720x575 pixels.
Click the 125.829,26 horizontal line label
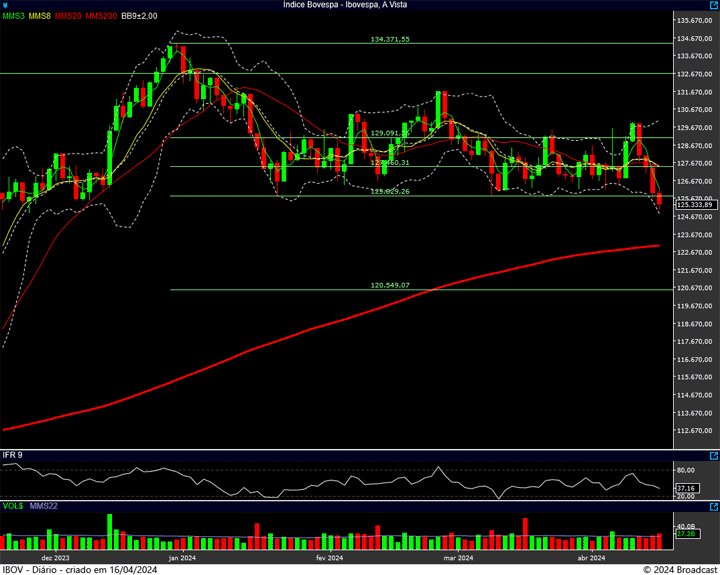[390, 191]
